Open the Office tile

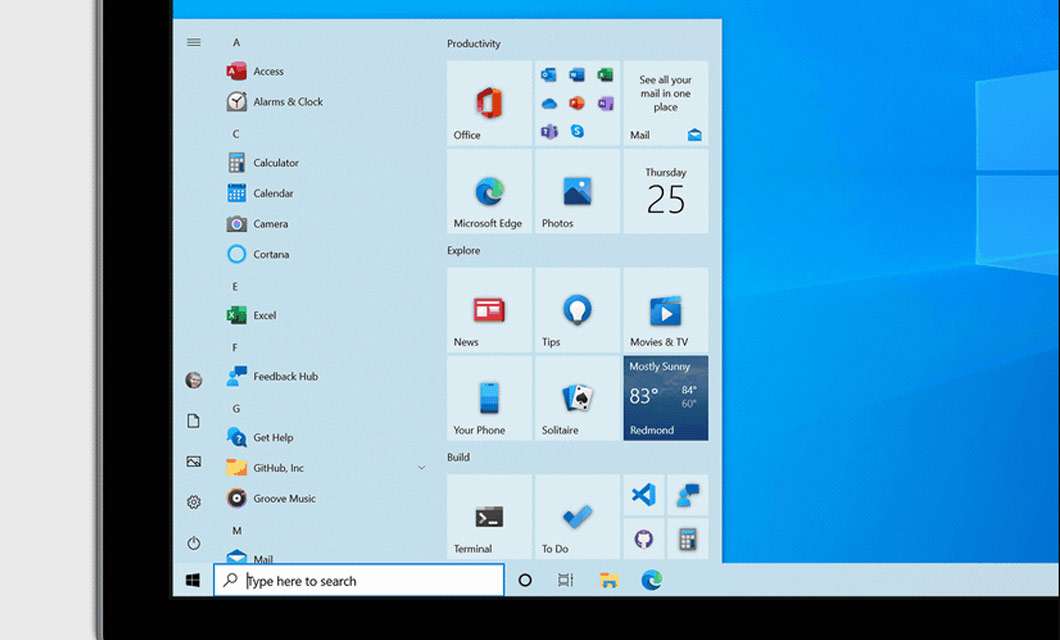[489, 104]
